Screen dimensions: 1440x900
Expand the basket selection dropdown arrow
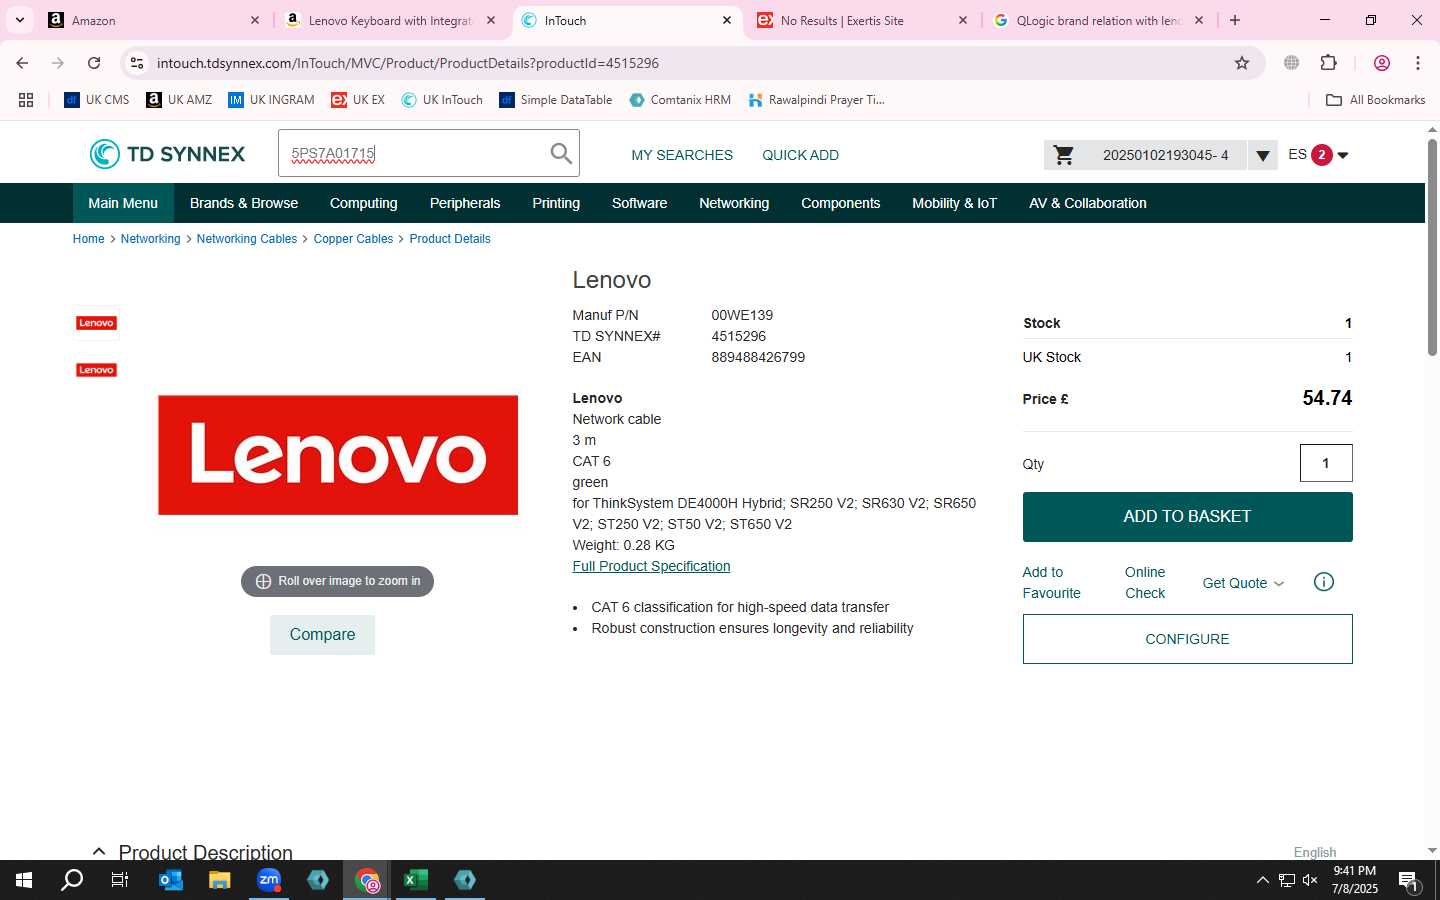tap(1263, 155)
